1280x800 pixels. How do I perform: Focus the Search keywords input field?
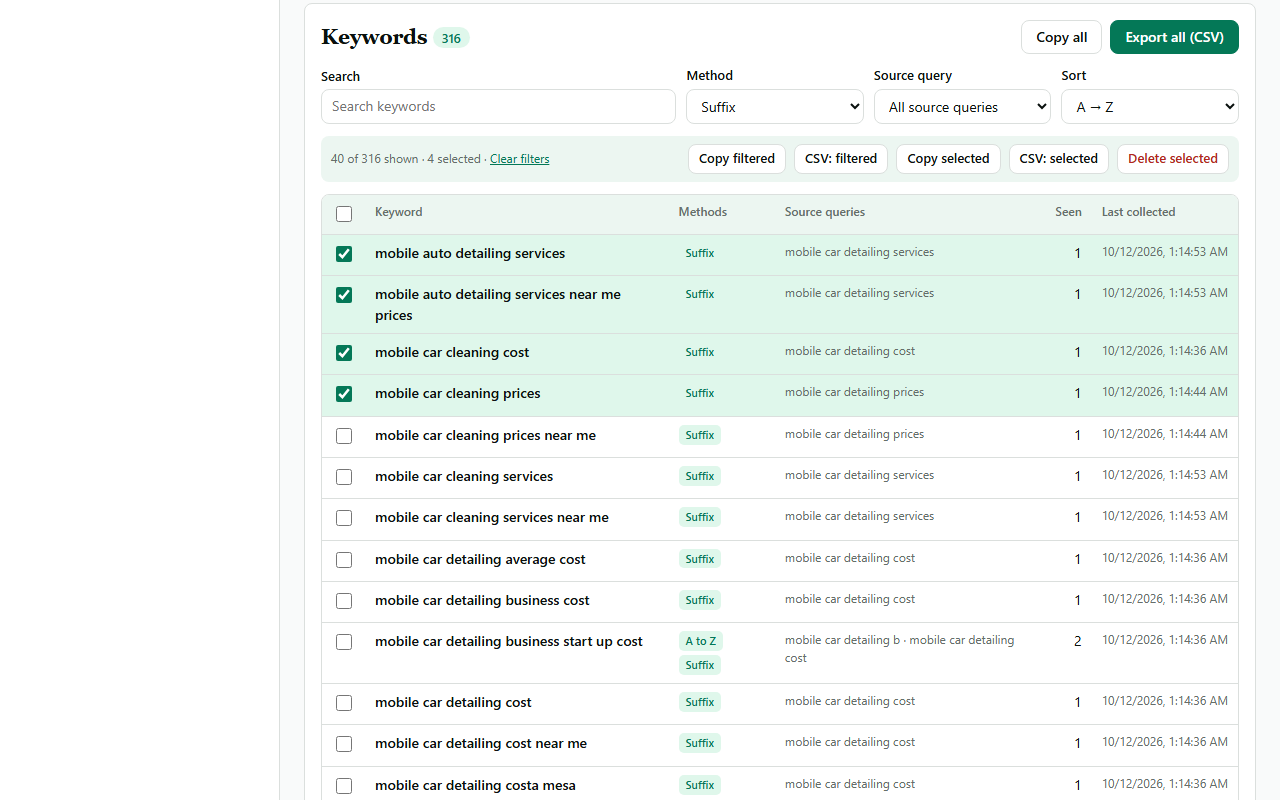click(x=498, y=107)
